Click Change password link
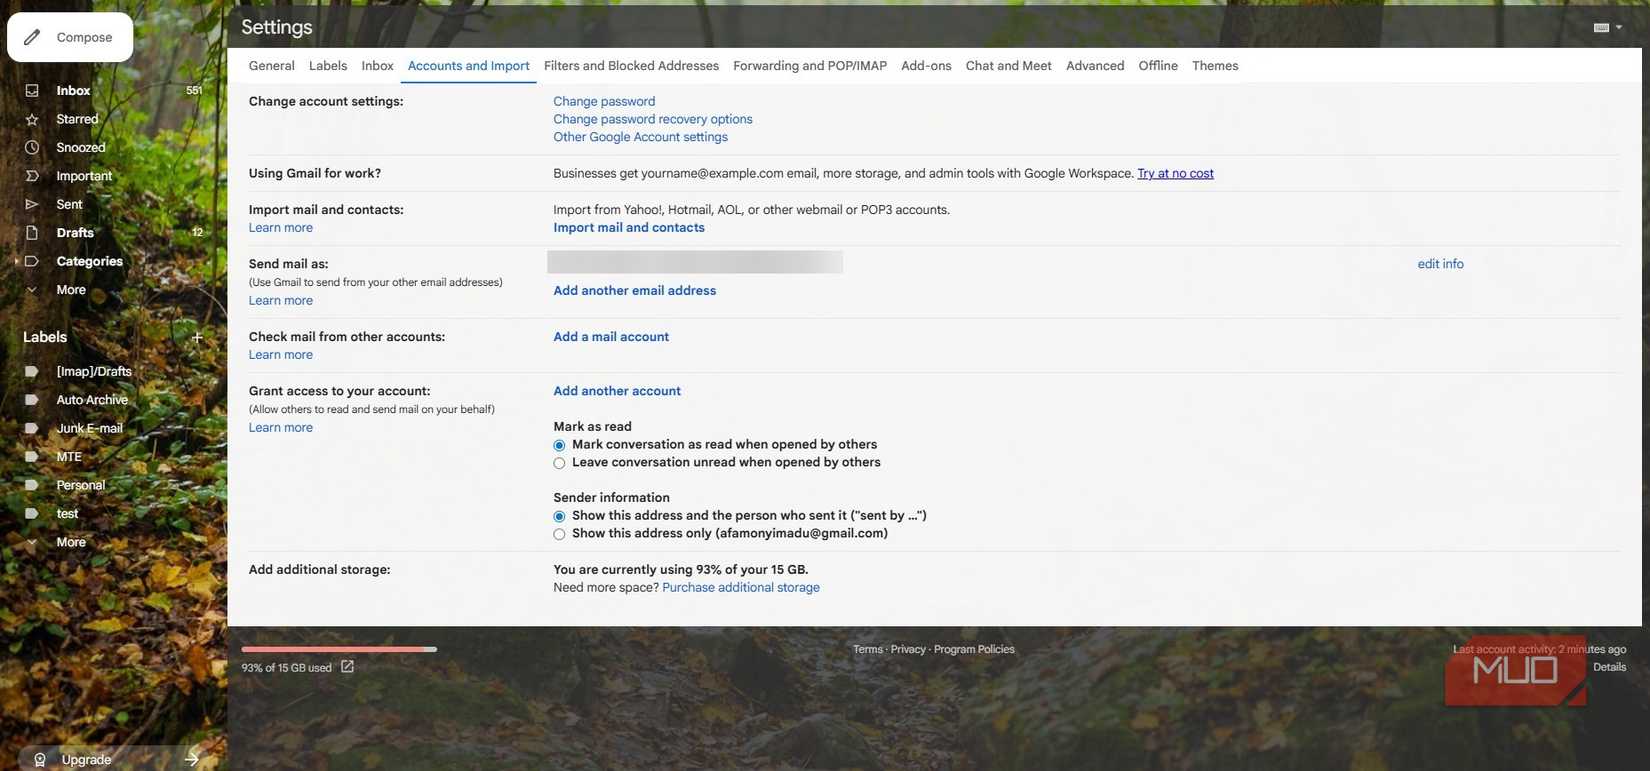The width and height of the screenshot is (1650, 771). click(x=604, y=101)
